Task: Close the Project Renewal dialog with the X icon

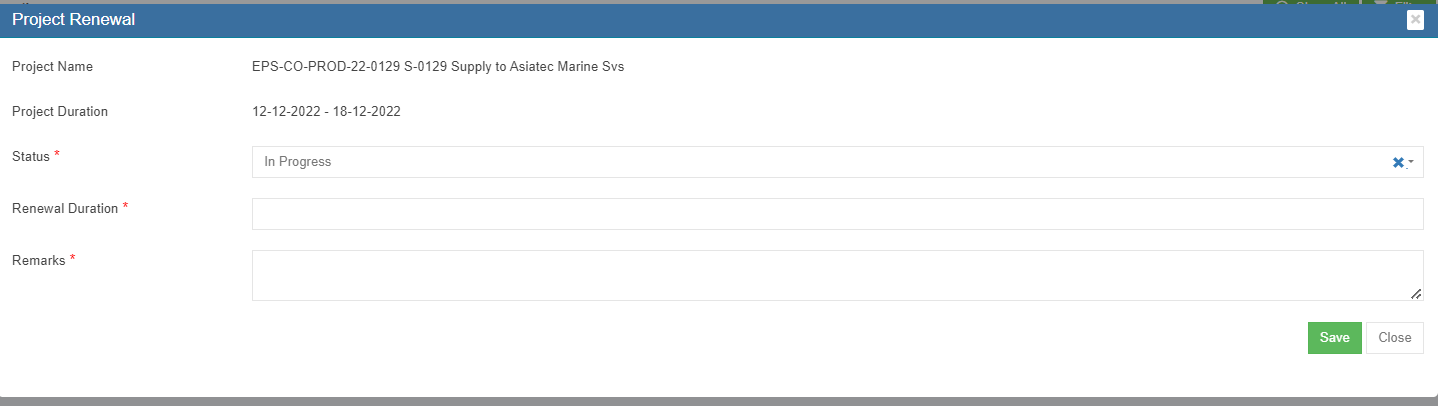Action: [1414, 19]
